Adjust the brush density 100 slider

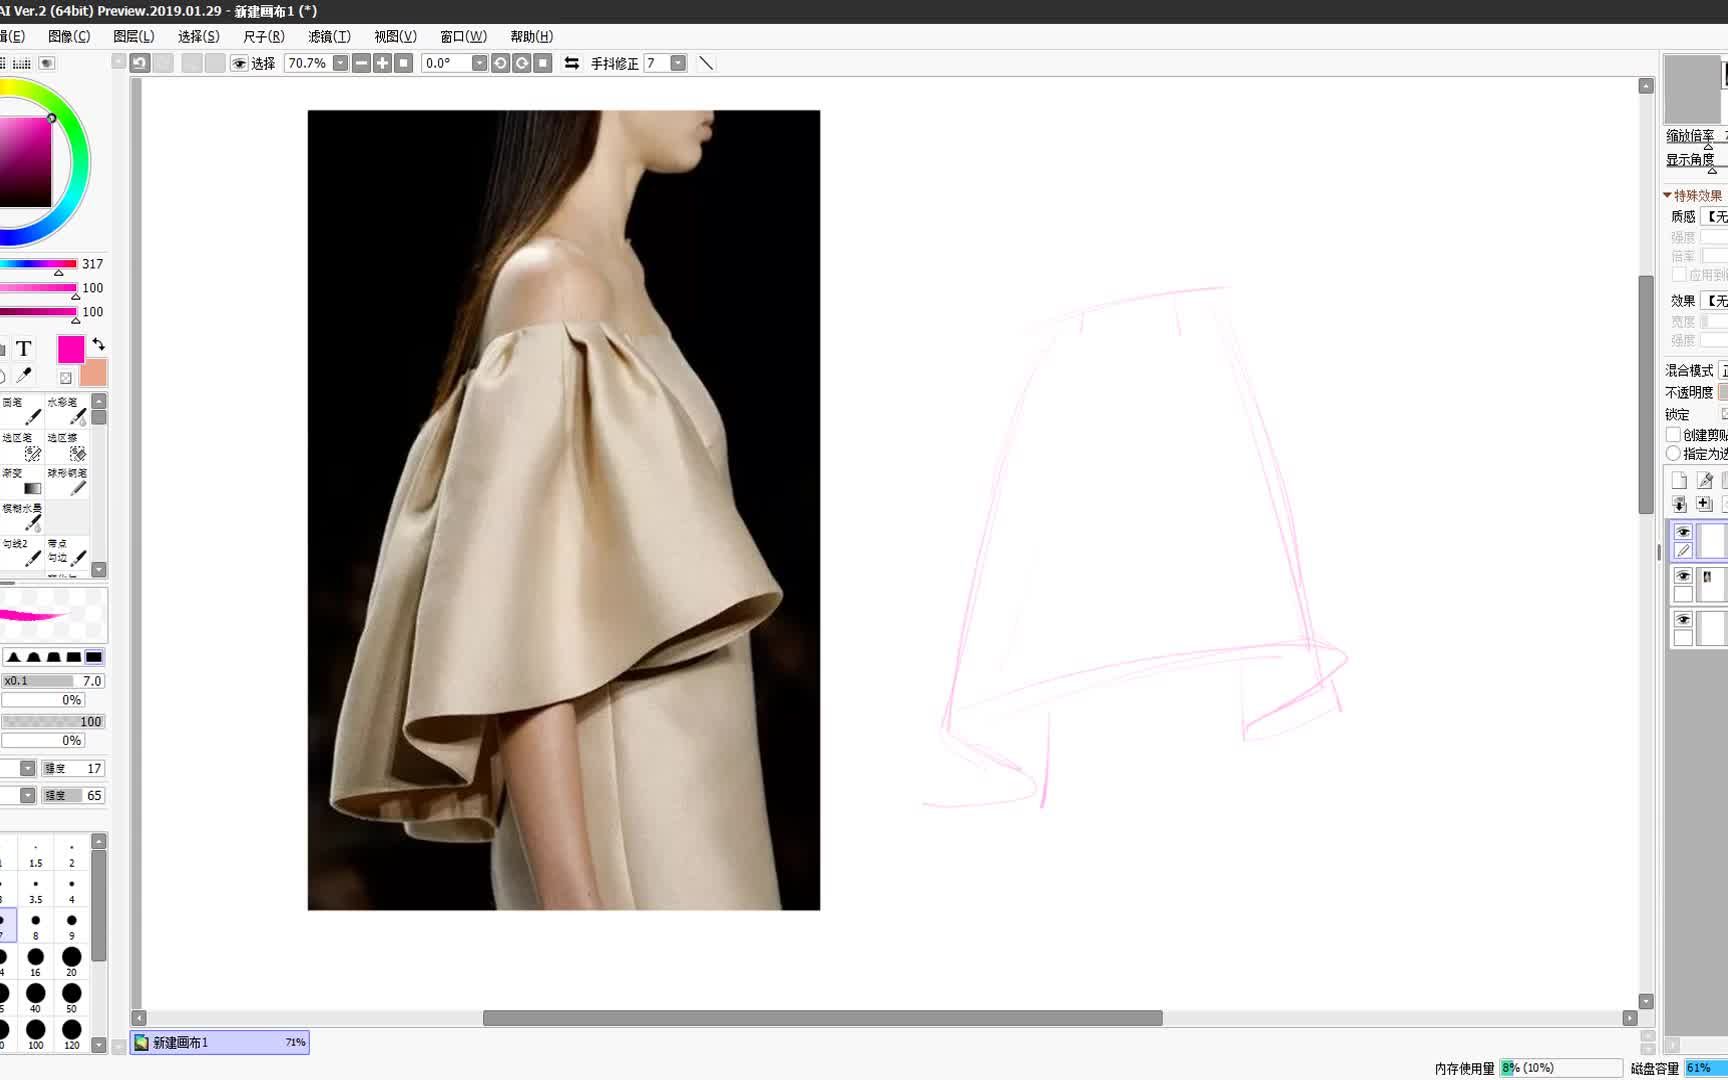[x=52, y=721]
